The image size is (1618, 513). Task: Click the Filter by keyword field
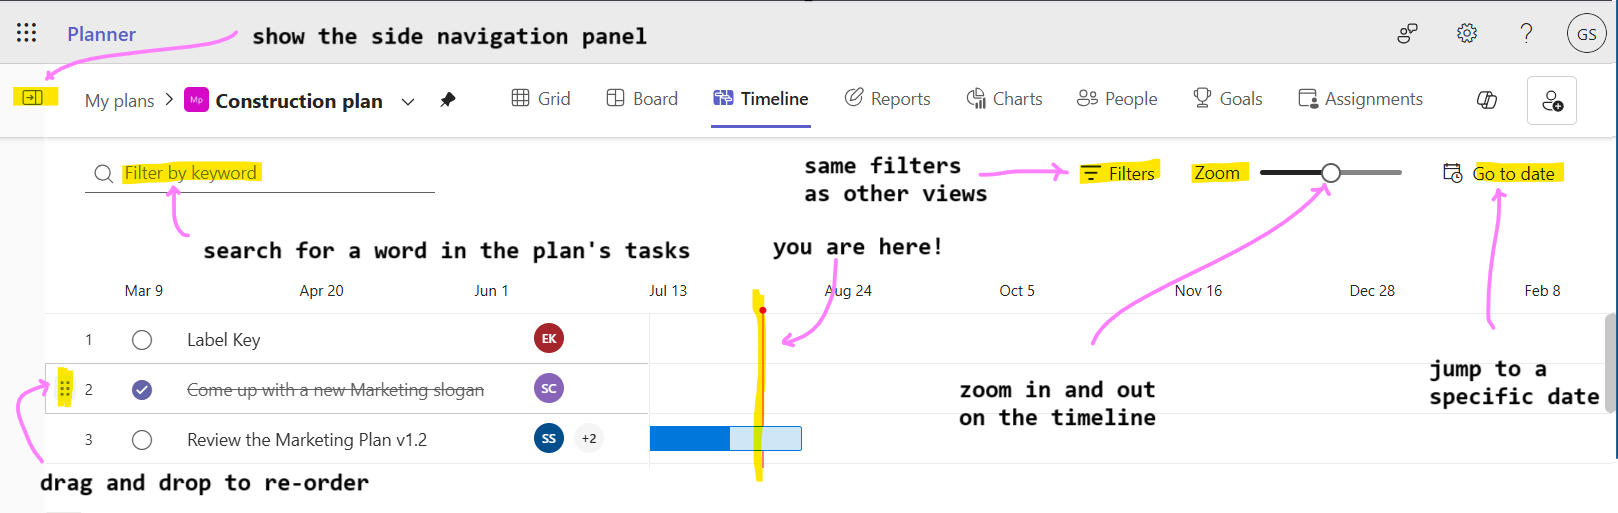pyautogui.click(x=260, y=173)
